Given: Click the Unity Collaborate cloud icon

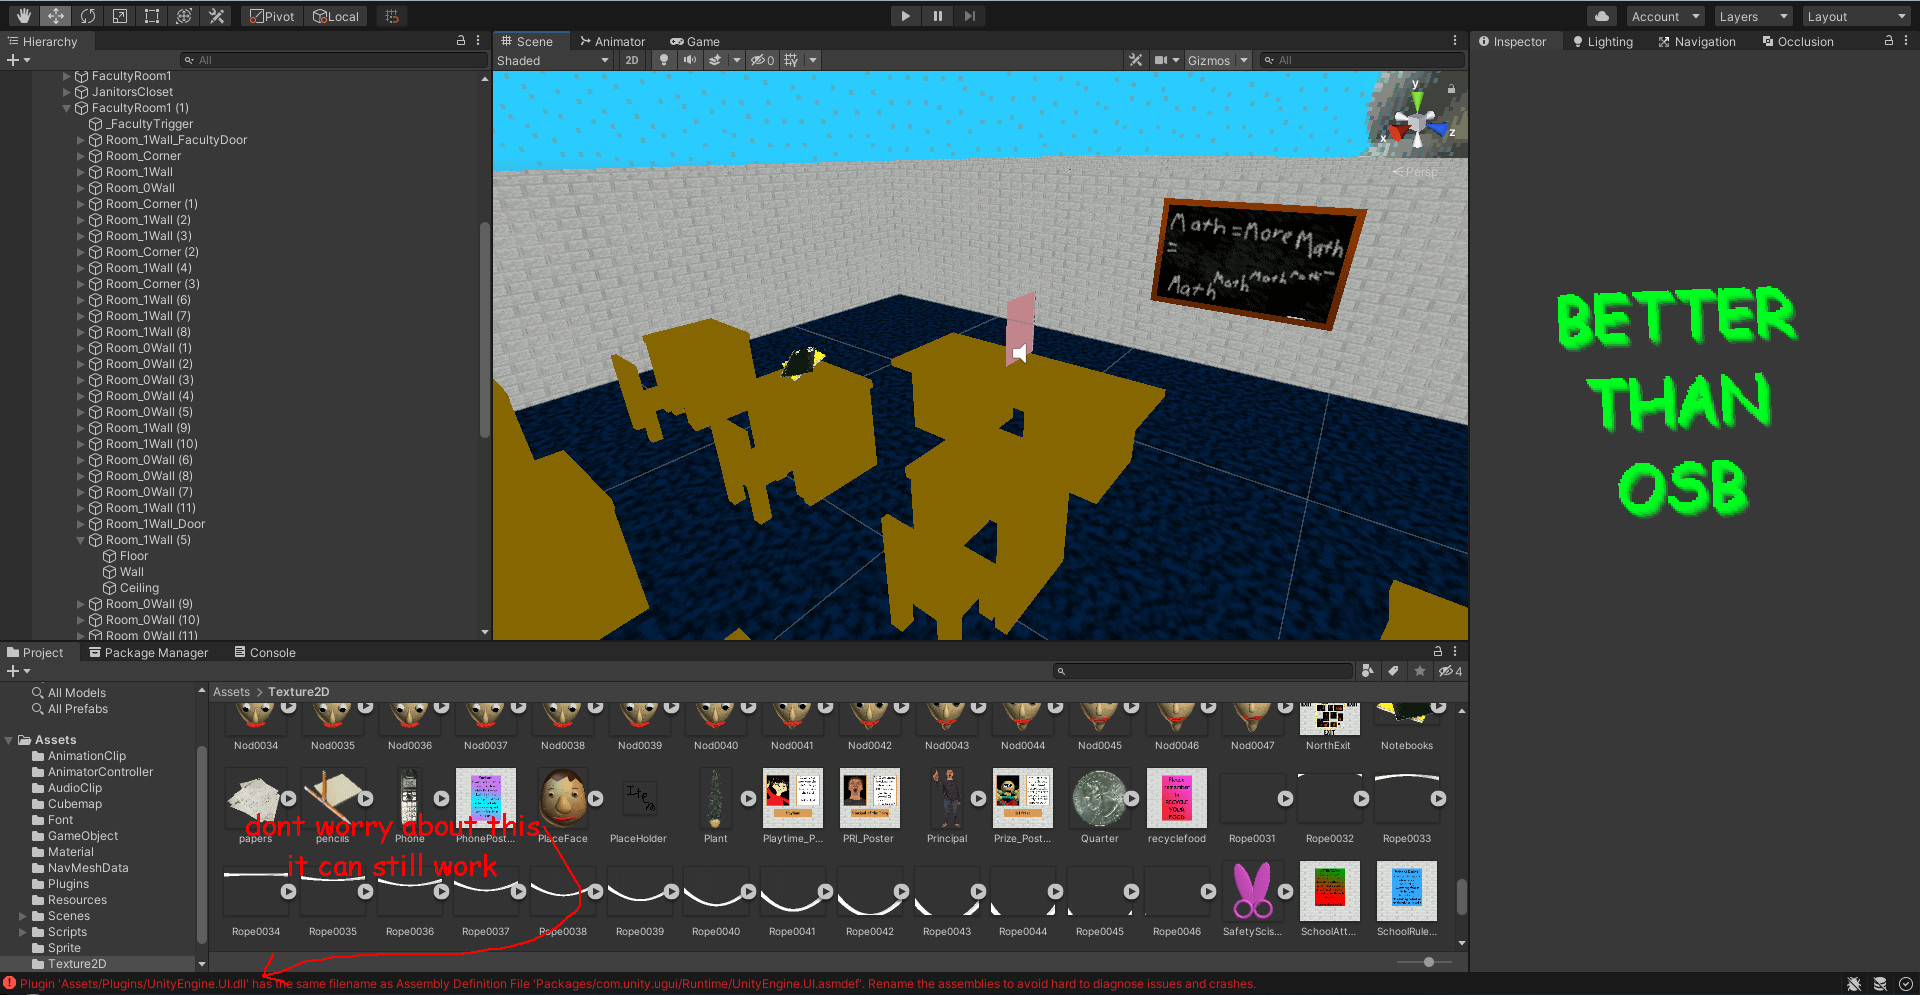Looking at the screenshot, I should (1599, 15).
